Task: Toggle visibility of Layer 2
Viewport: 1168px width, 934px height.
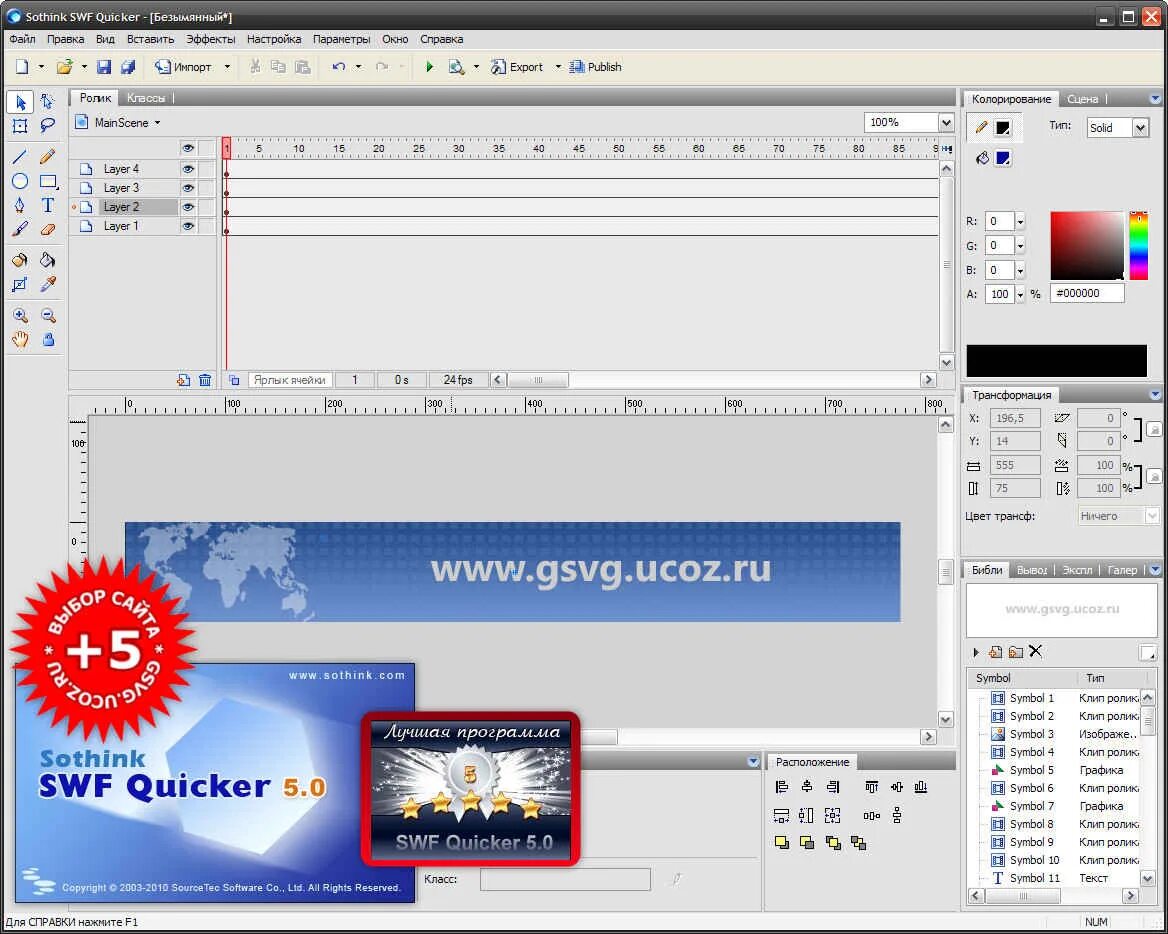Action: (x=188, y=207)
